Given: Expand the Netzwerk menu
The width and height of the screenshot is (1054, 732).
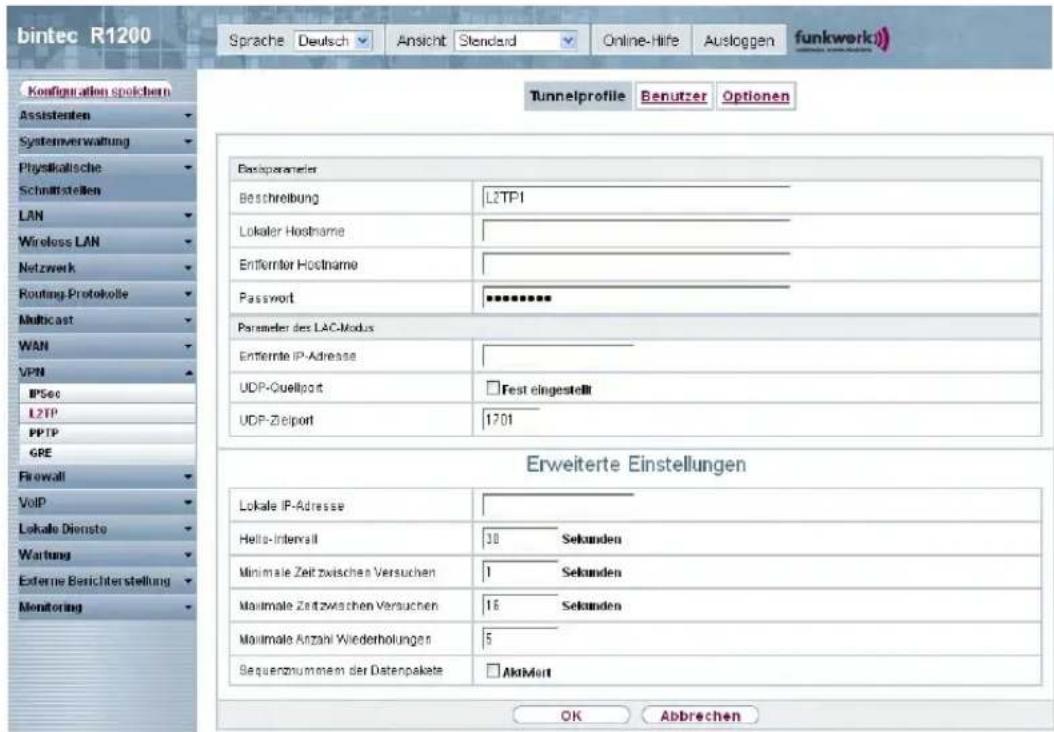Looking at the screenshot, I should (106, 268).
